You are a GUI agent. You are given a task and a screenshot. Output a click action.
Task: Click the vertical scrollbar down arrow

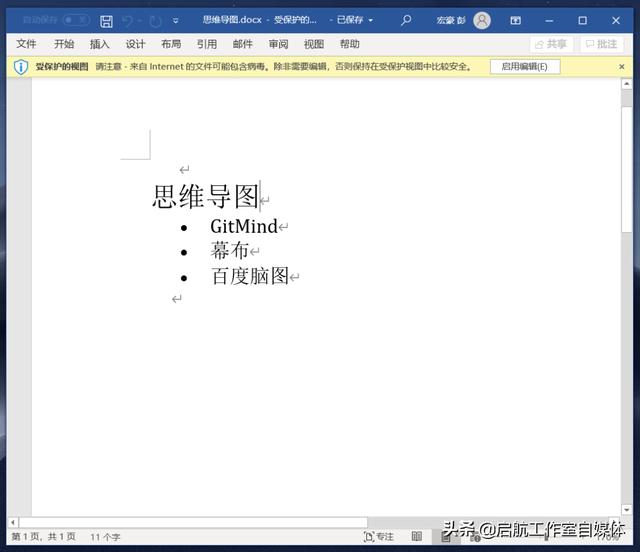[x=627, y=510]
